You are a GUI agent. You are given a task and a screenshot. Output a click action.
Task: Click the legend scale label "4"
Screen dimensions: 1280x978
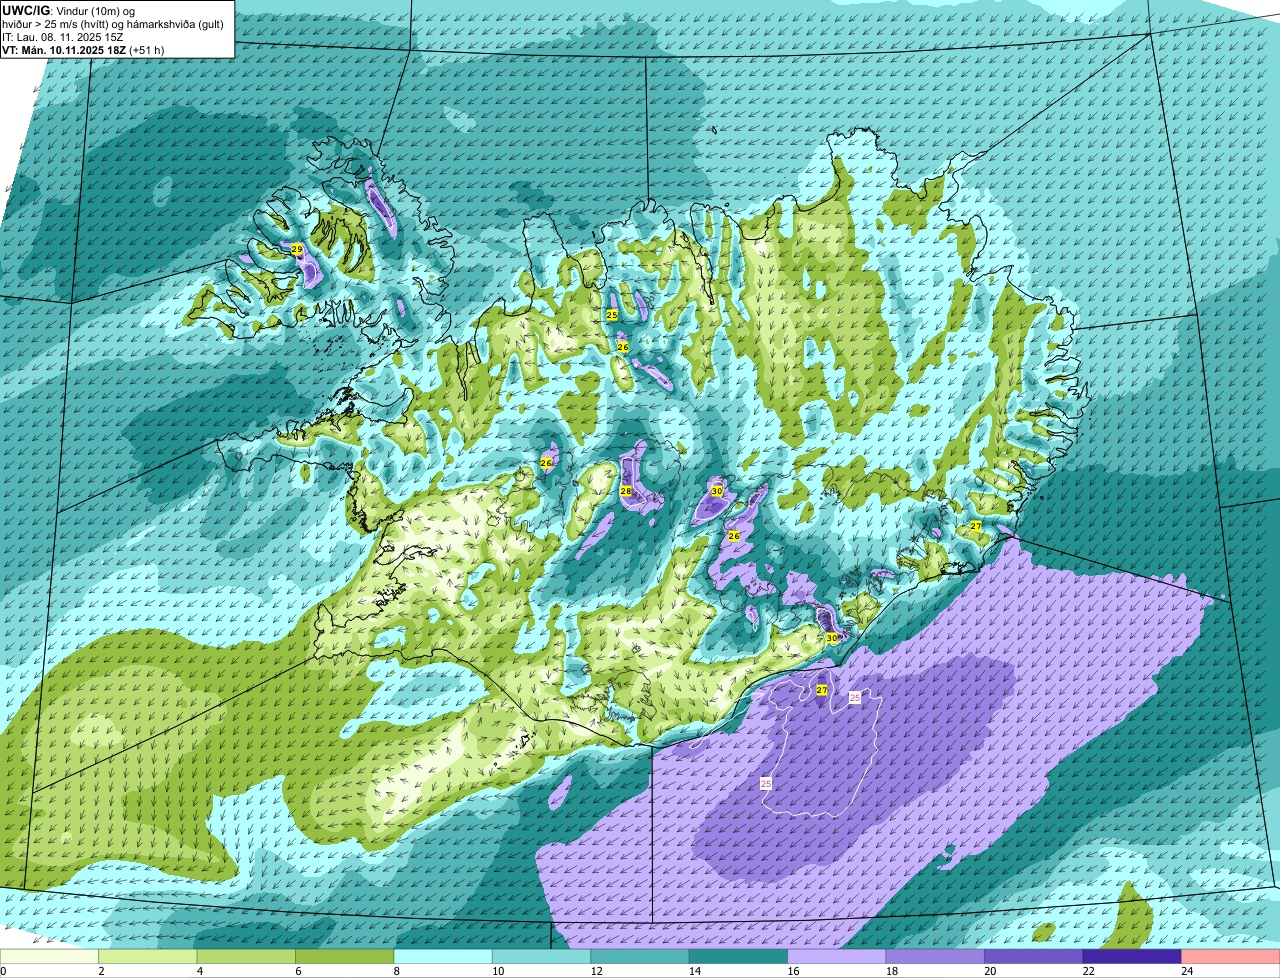click(x=199, y=971)
